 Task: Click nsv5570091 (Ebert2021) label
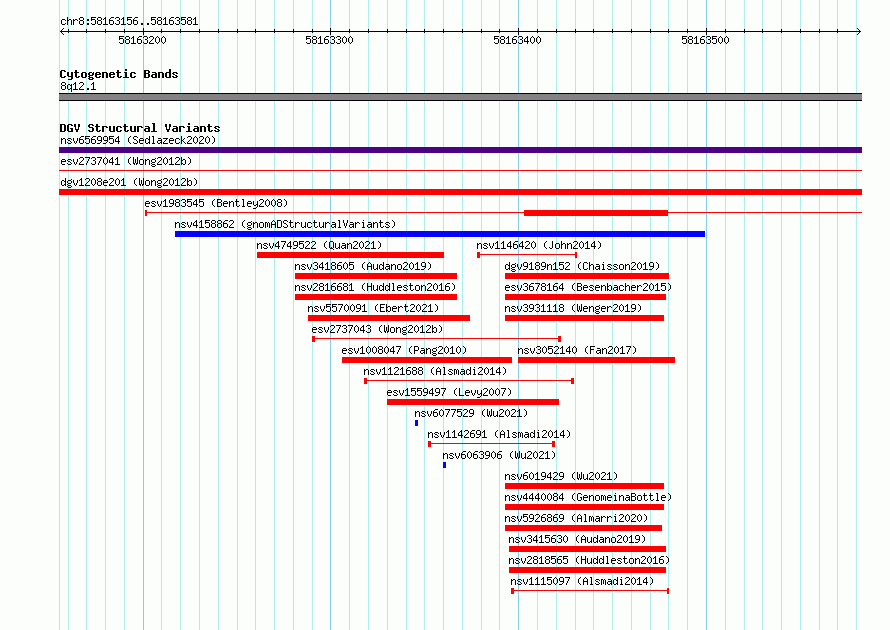373,308
